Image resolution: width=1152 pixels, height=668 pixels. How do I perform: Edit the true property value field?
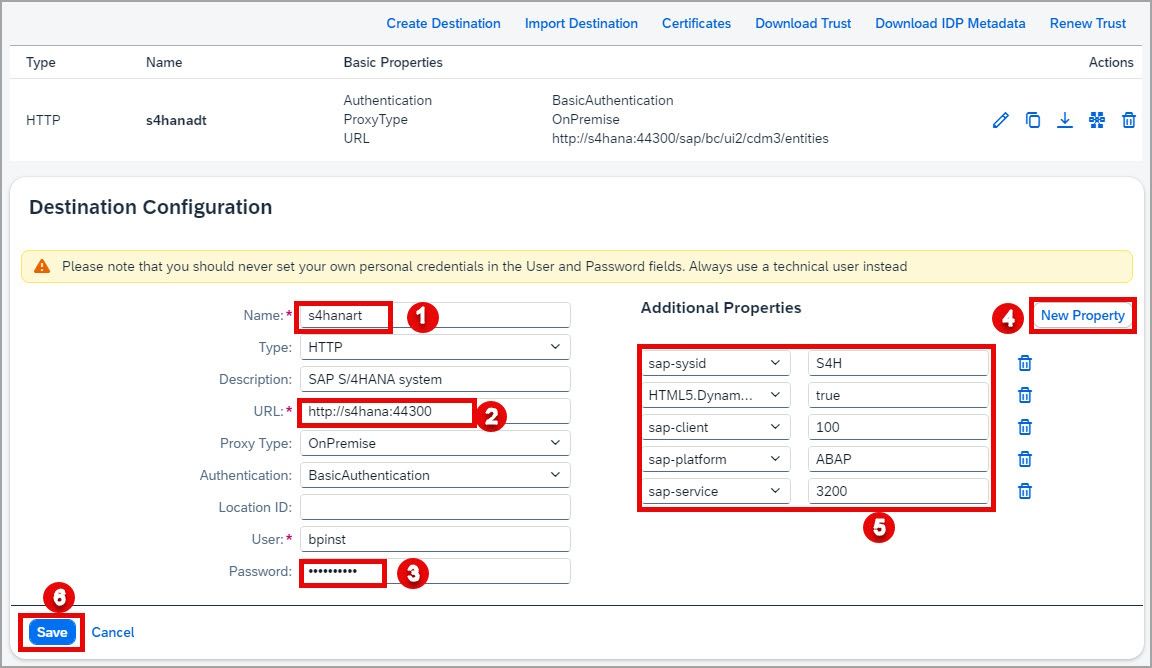coord(898,395)
